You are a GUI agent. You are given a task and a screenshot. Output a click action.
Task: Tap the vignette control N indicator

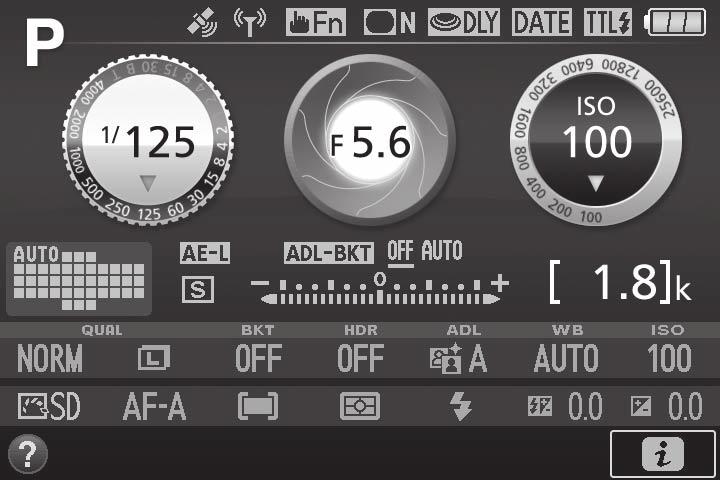pos(389,22)
